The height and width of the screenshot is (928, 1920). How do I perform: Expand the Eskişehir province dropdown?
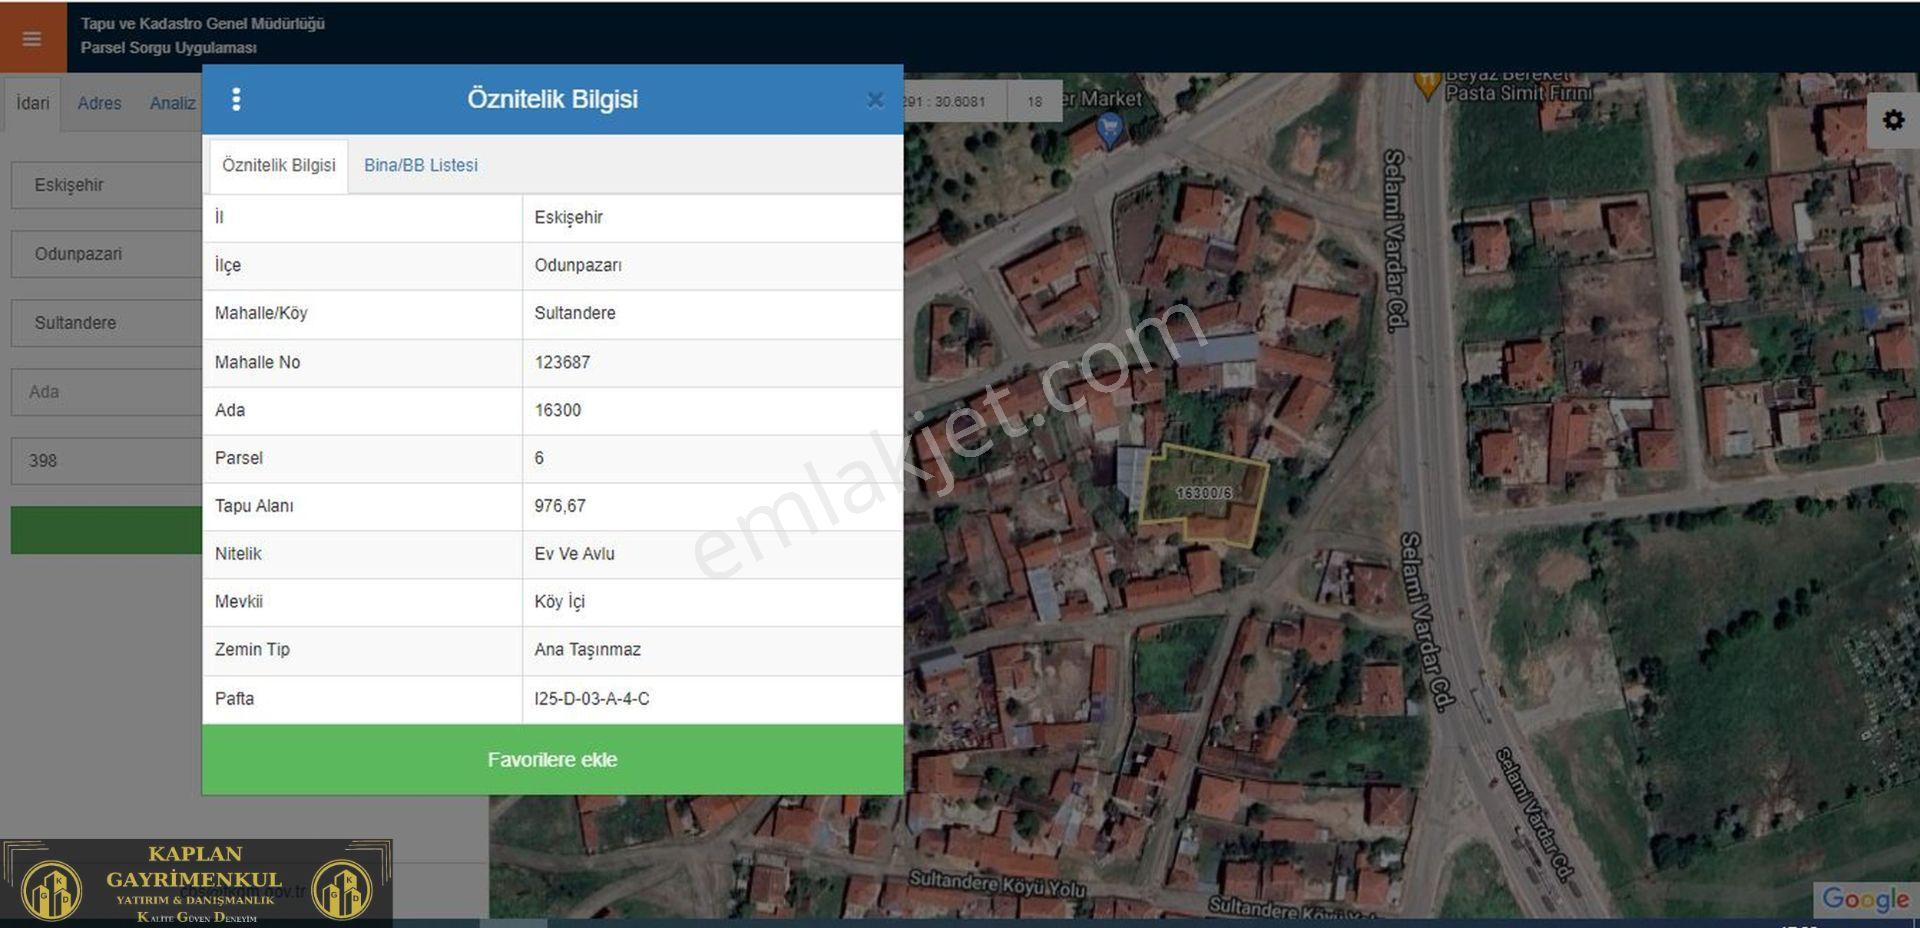(x=107, y=185)
